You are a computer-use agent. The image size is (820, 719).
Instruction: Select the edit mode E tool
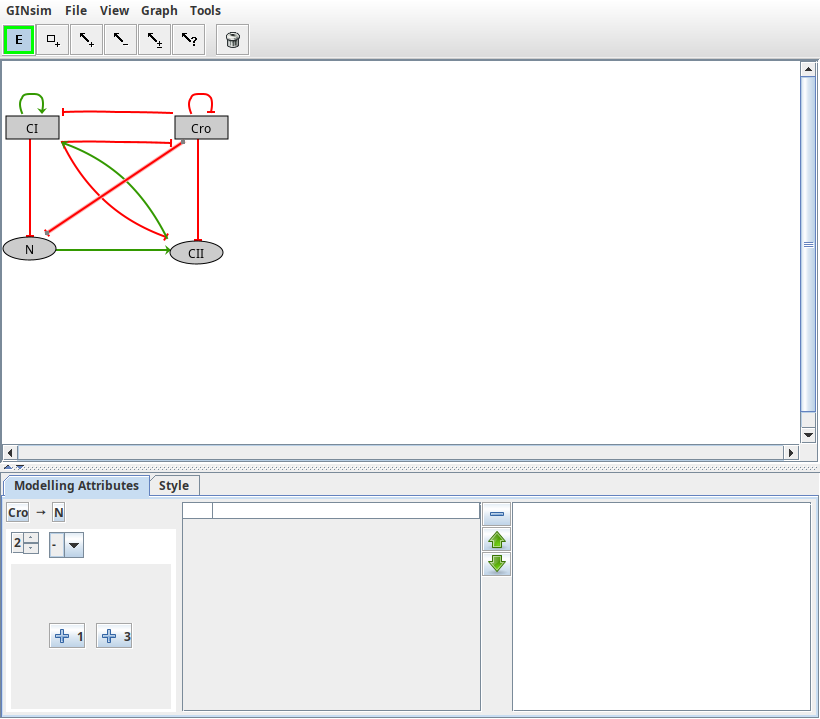coord(18,39)
